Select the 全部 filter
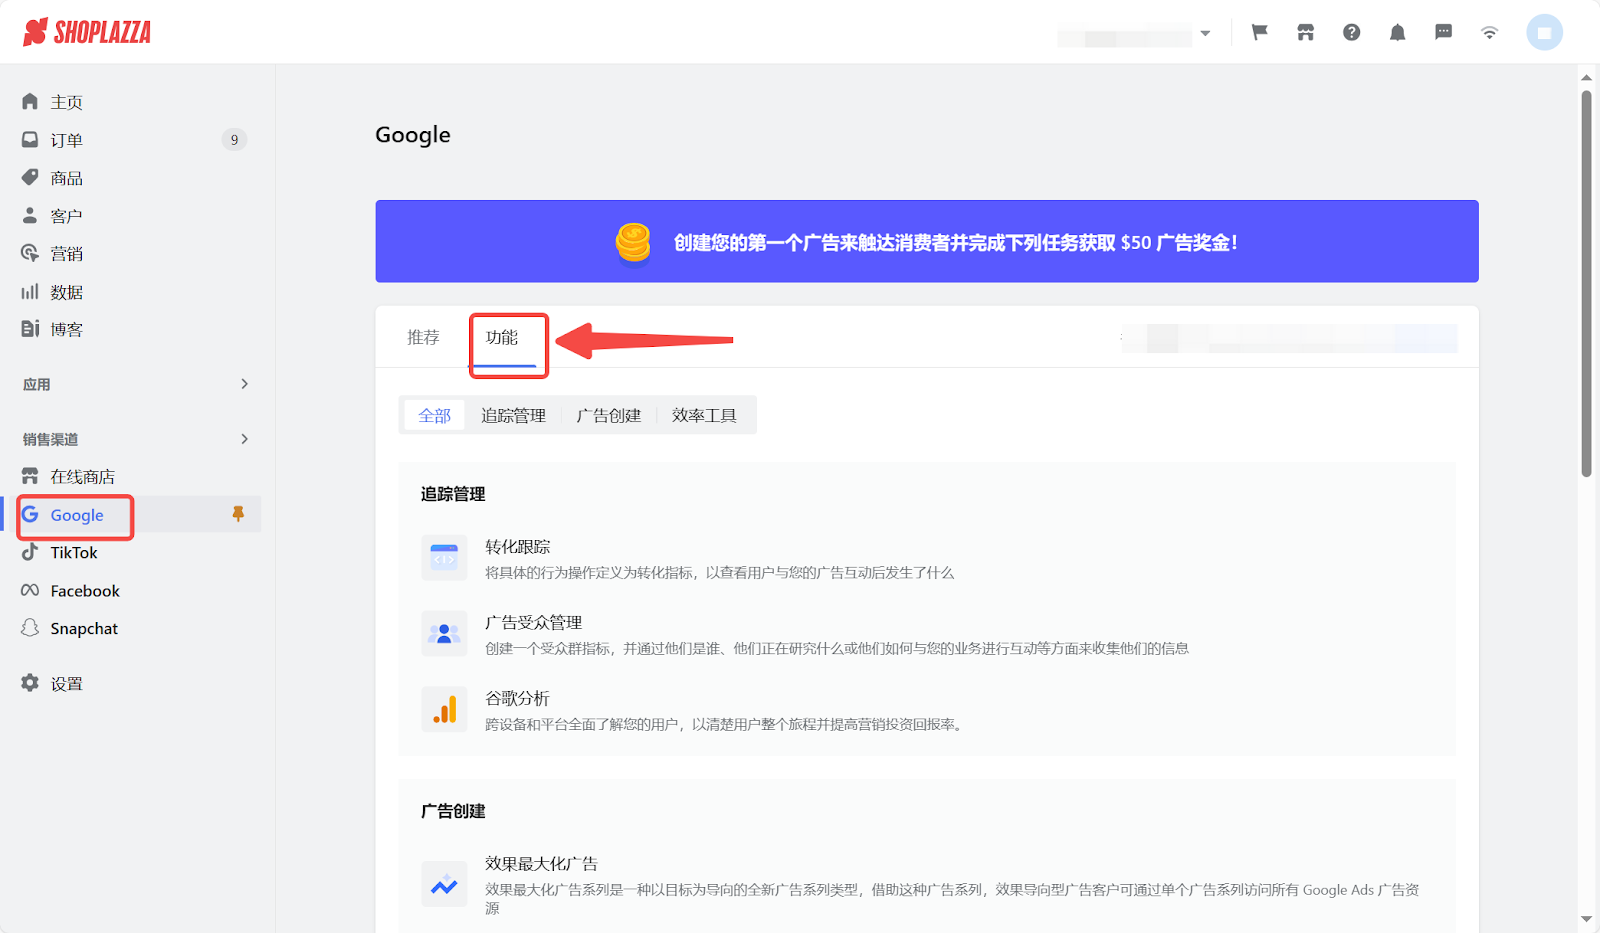This screenshot has width=1600, height=933. pos(434,415)
